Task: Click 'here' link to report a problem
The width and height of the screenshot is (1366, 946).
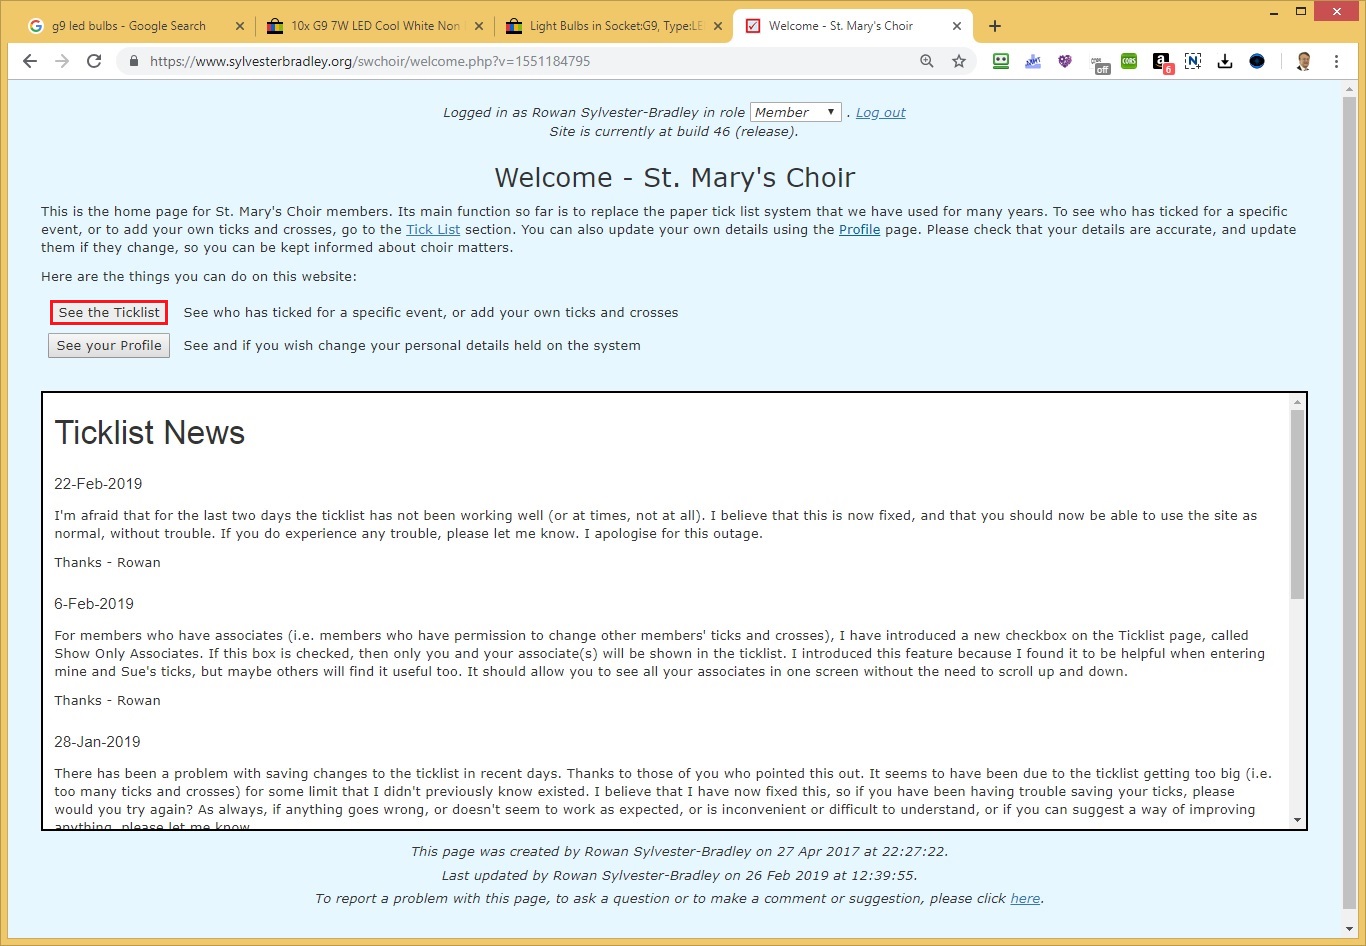Action: [x=1025, y=898]
